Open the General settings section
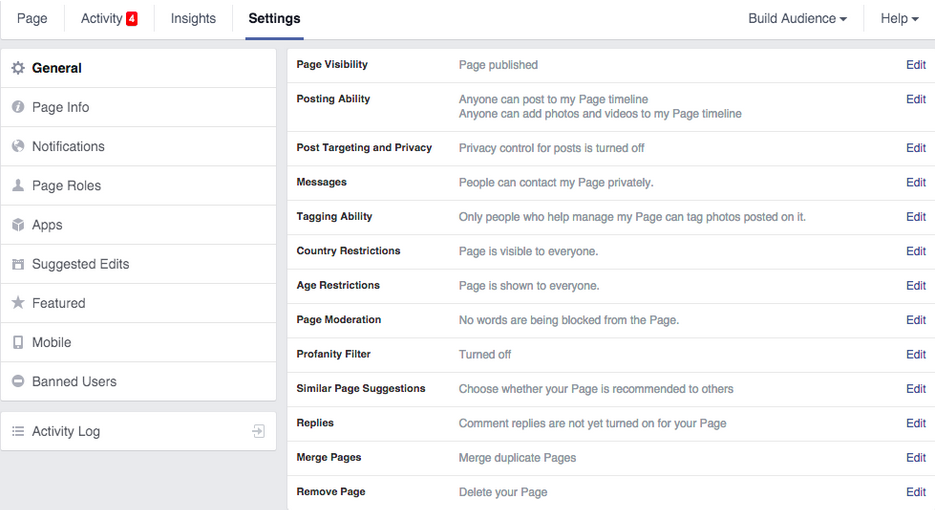This screenshot has height=510, width=947. click(138, 68)
